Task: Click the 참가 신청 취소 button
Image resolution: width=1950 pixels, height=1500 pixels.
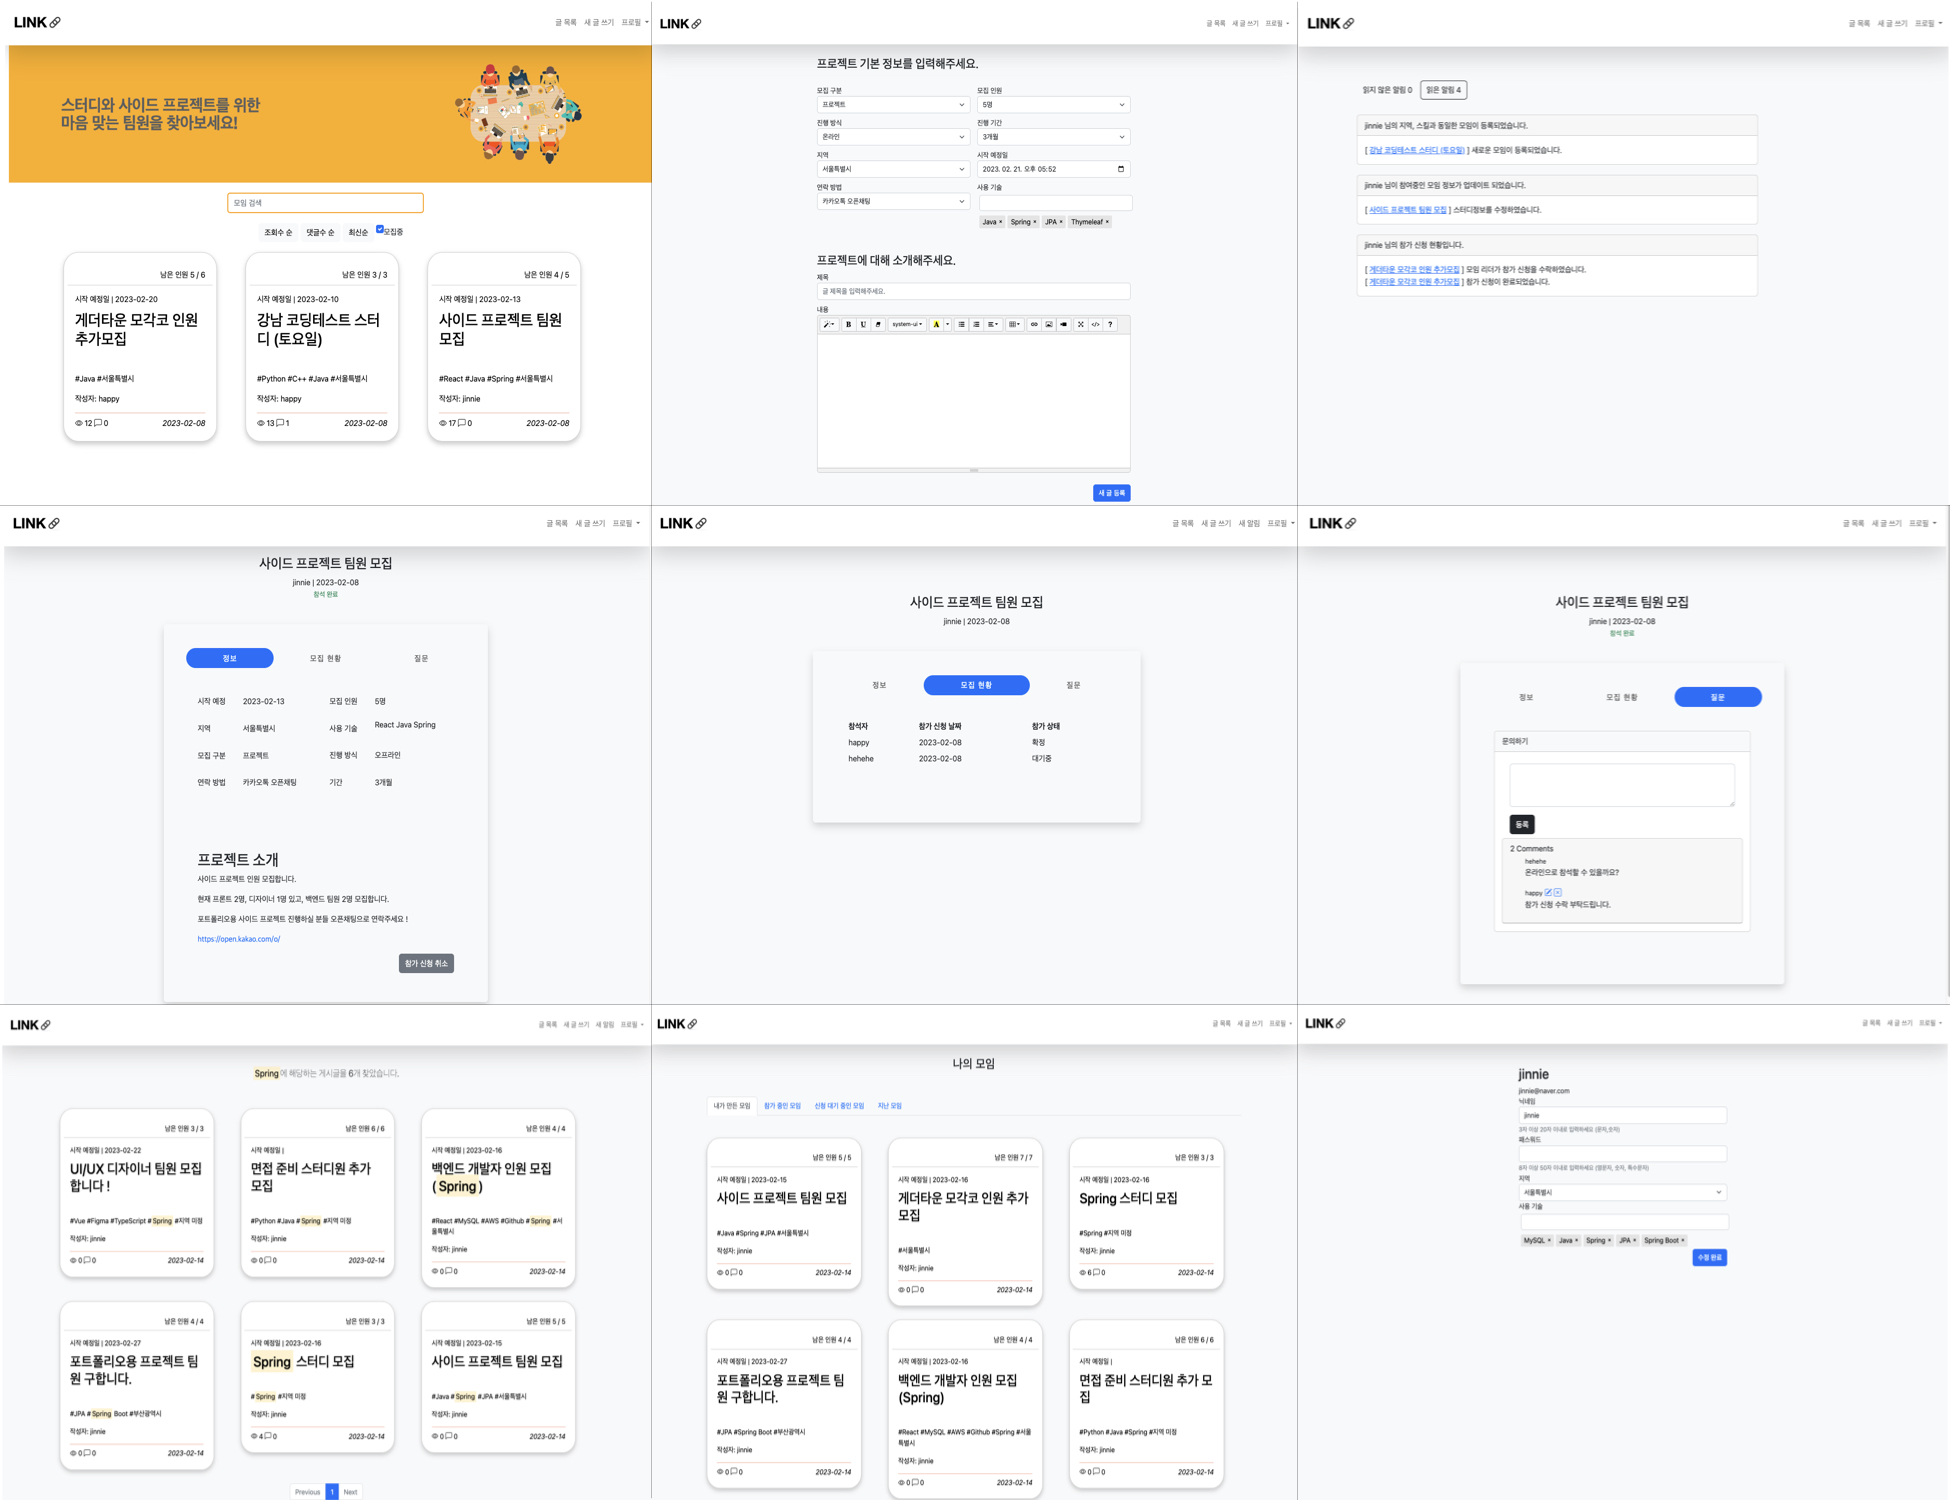Action: click(x=426, y=963)
